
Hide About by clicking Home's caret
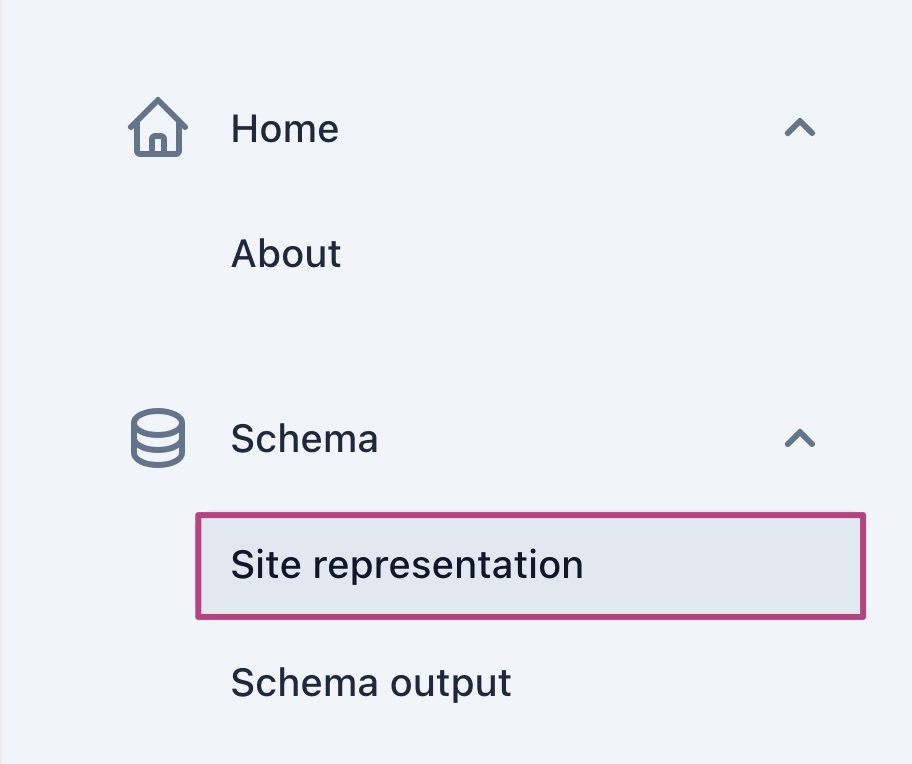[800, 127]
